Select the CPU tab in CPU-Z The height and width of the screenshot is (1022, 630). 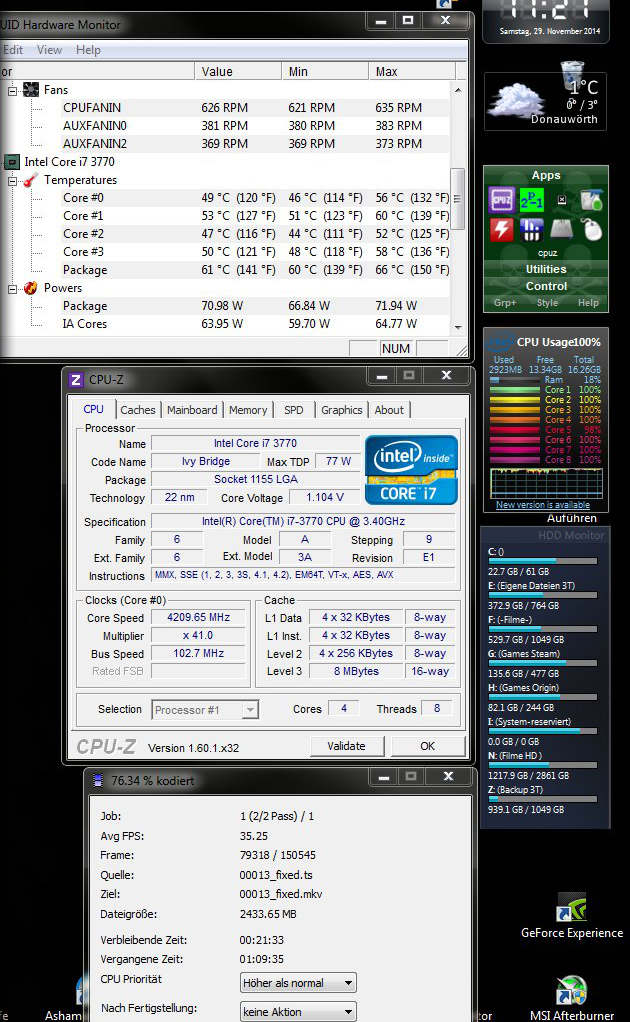pyautogui.click(x=93, y=409)
